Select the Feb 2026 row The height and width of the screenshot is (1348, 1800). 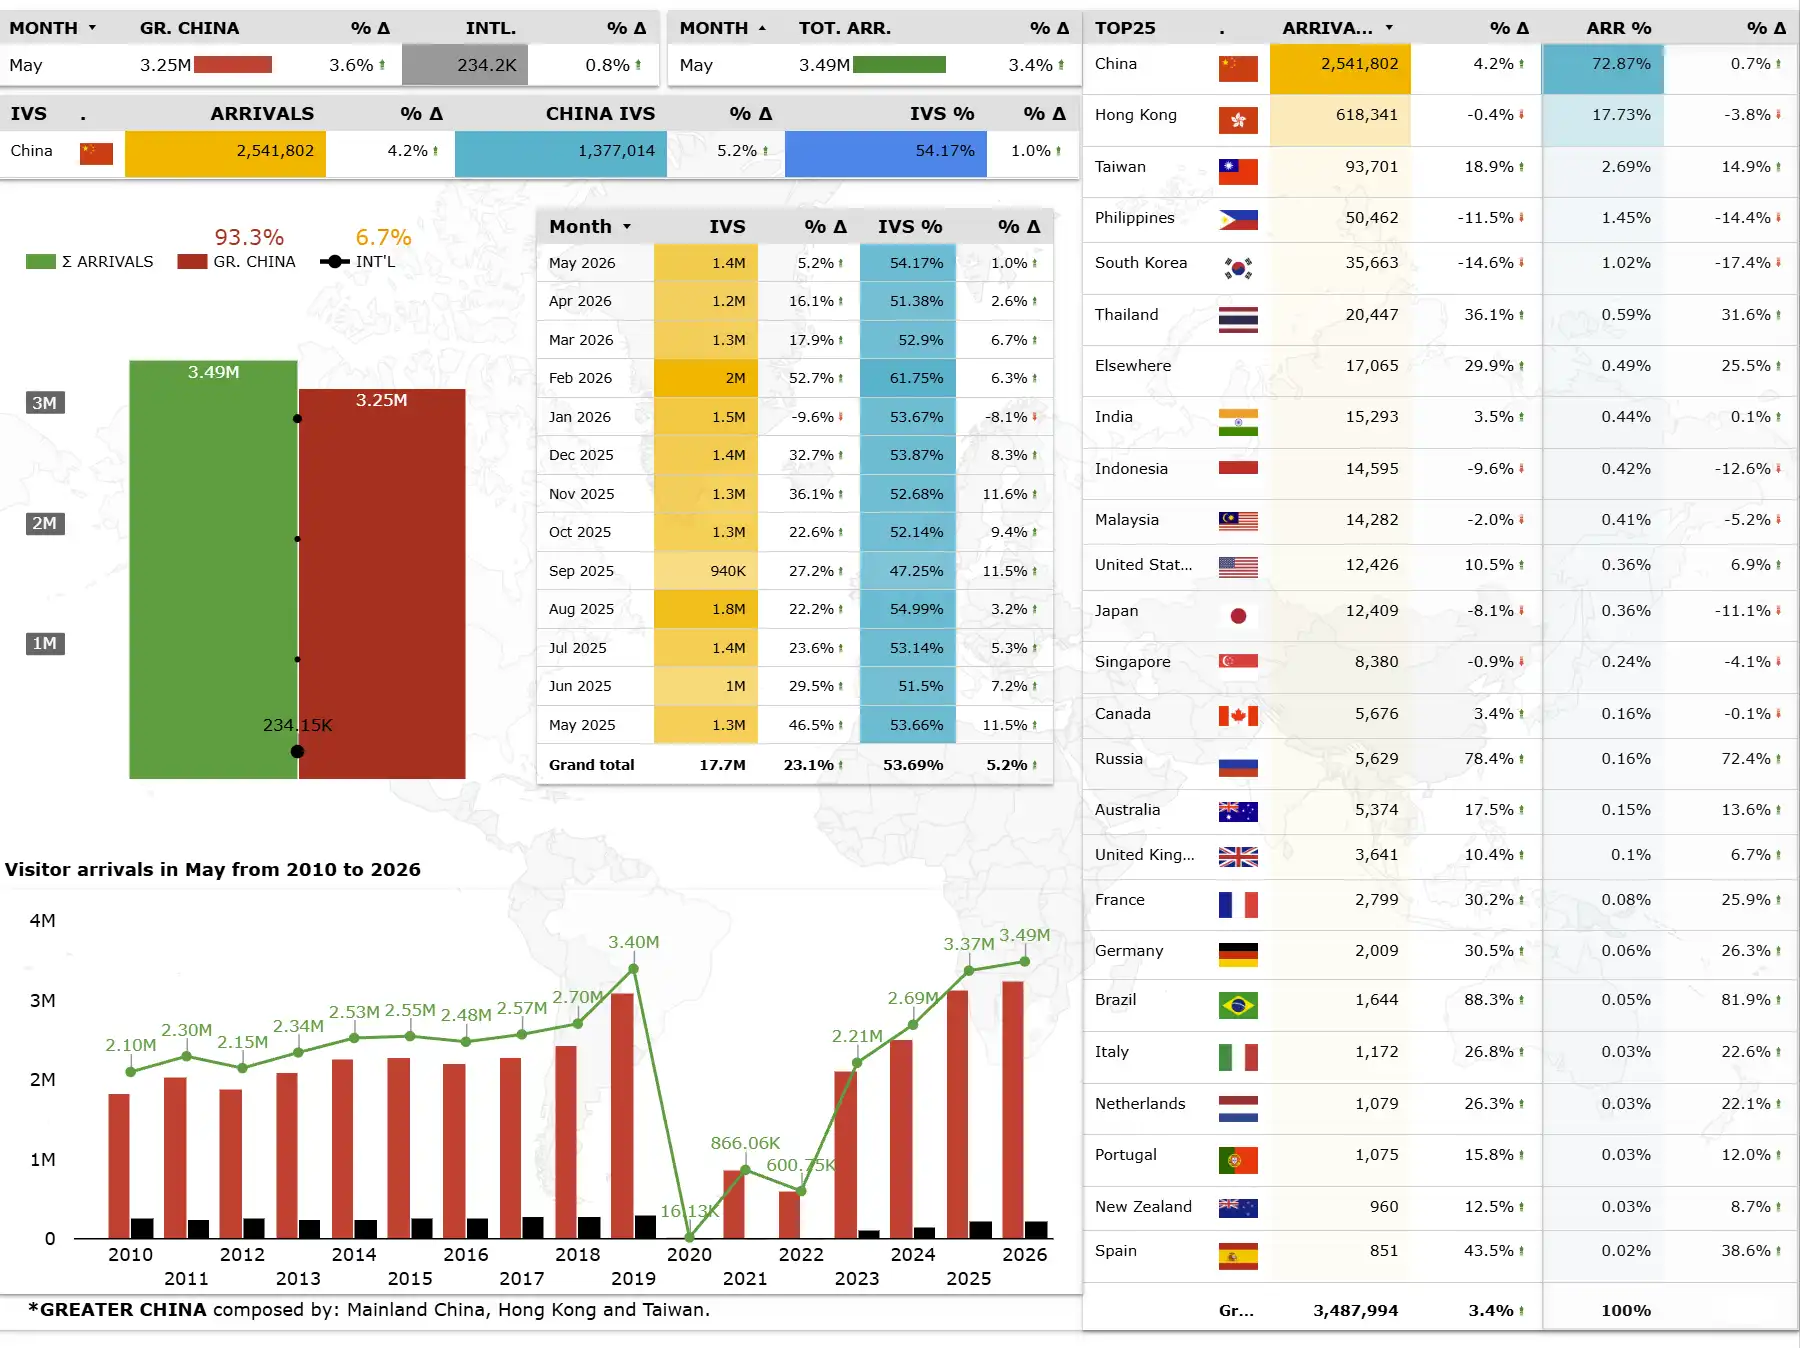coord(795,378)
